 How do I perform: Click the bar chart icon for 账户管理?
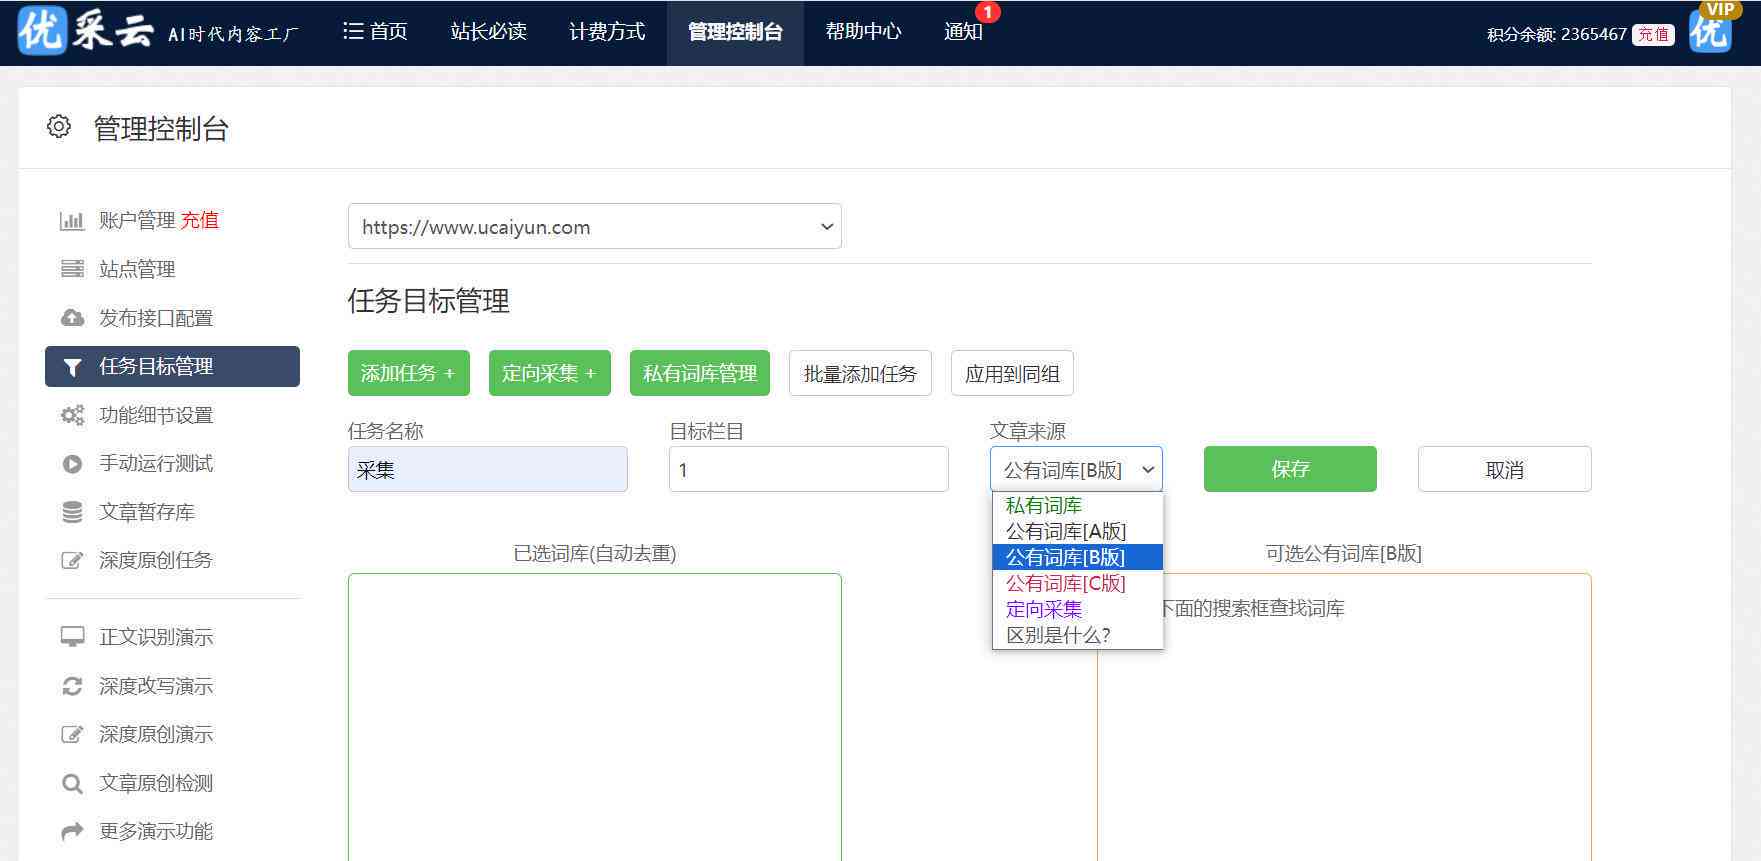coord(72,221)
